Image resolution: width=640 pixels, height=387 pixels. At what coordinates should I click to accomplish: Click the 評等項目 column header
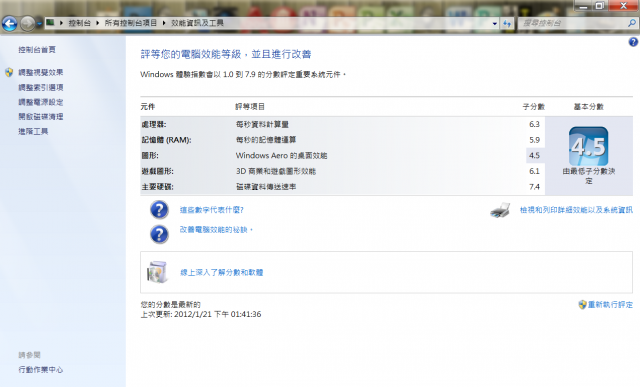point(250,107)
